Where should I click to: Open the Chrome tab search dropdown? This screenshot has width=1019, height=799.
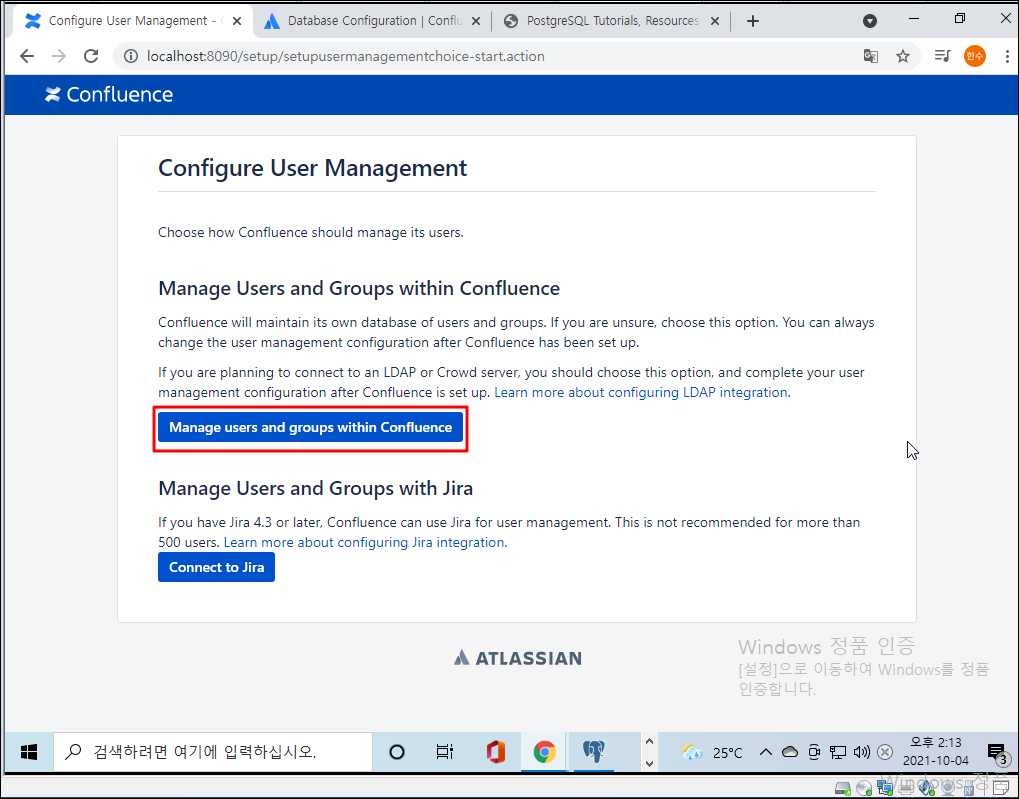[870, 21]
